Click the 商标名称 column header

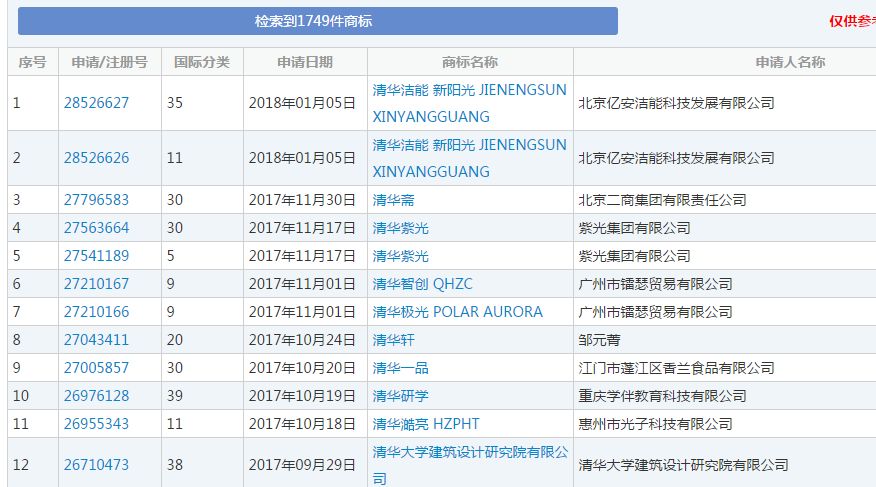(470, 62)
